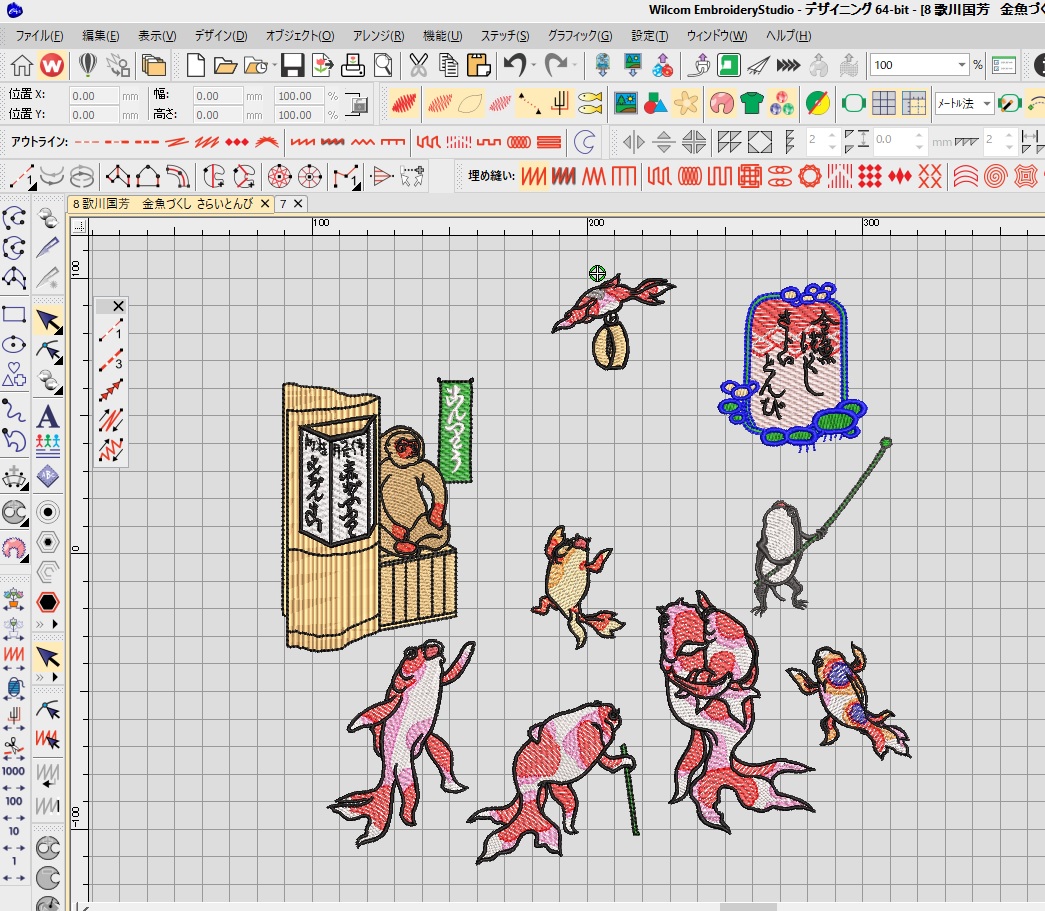Open the ステッチ(S) menu
The image size is (1045, 911).
point(505,36)
